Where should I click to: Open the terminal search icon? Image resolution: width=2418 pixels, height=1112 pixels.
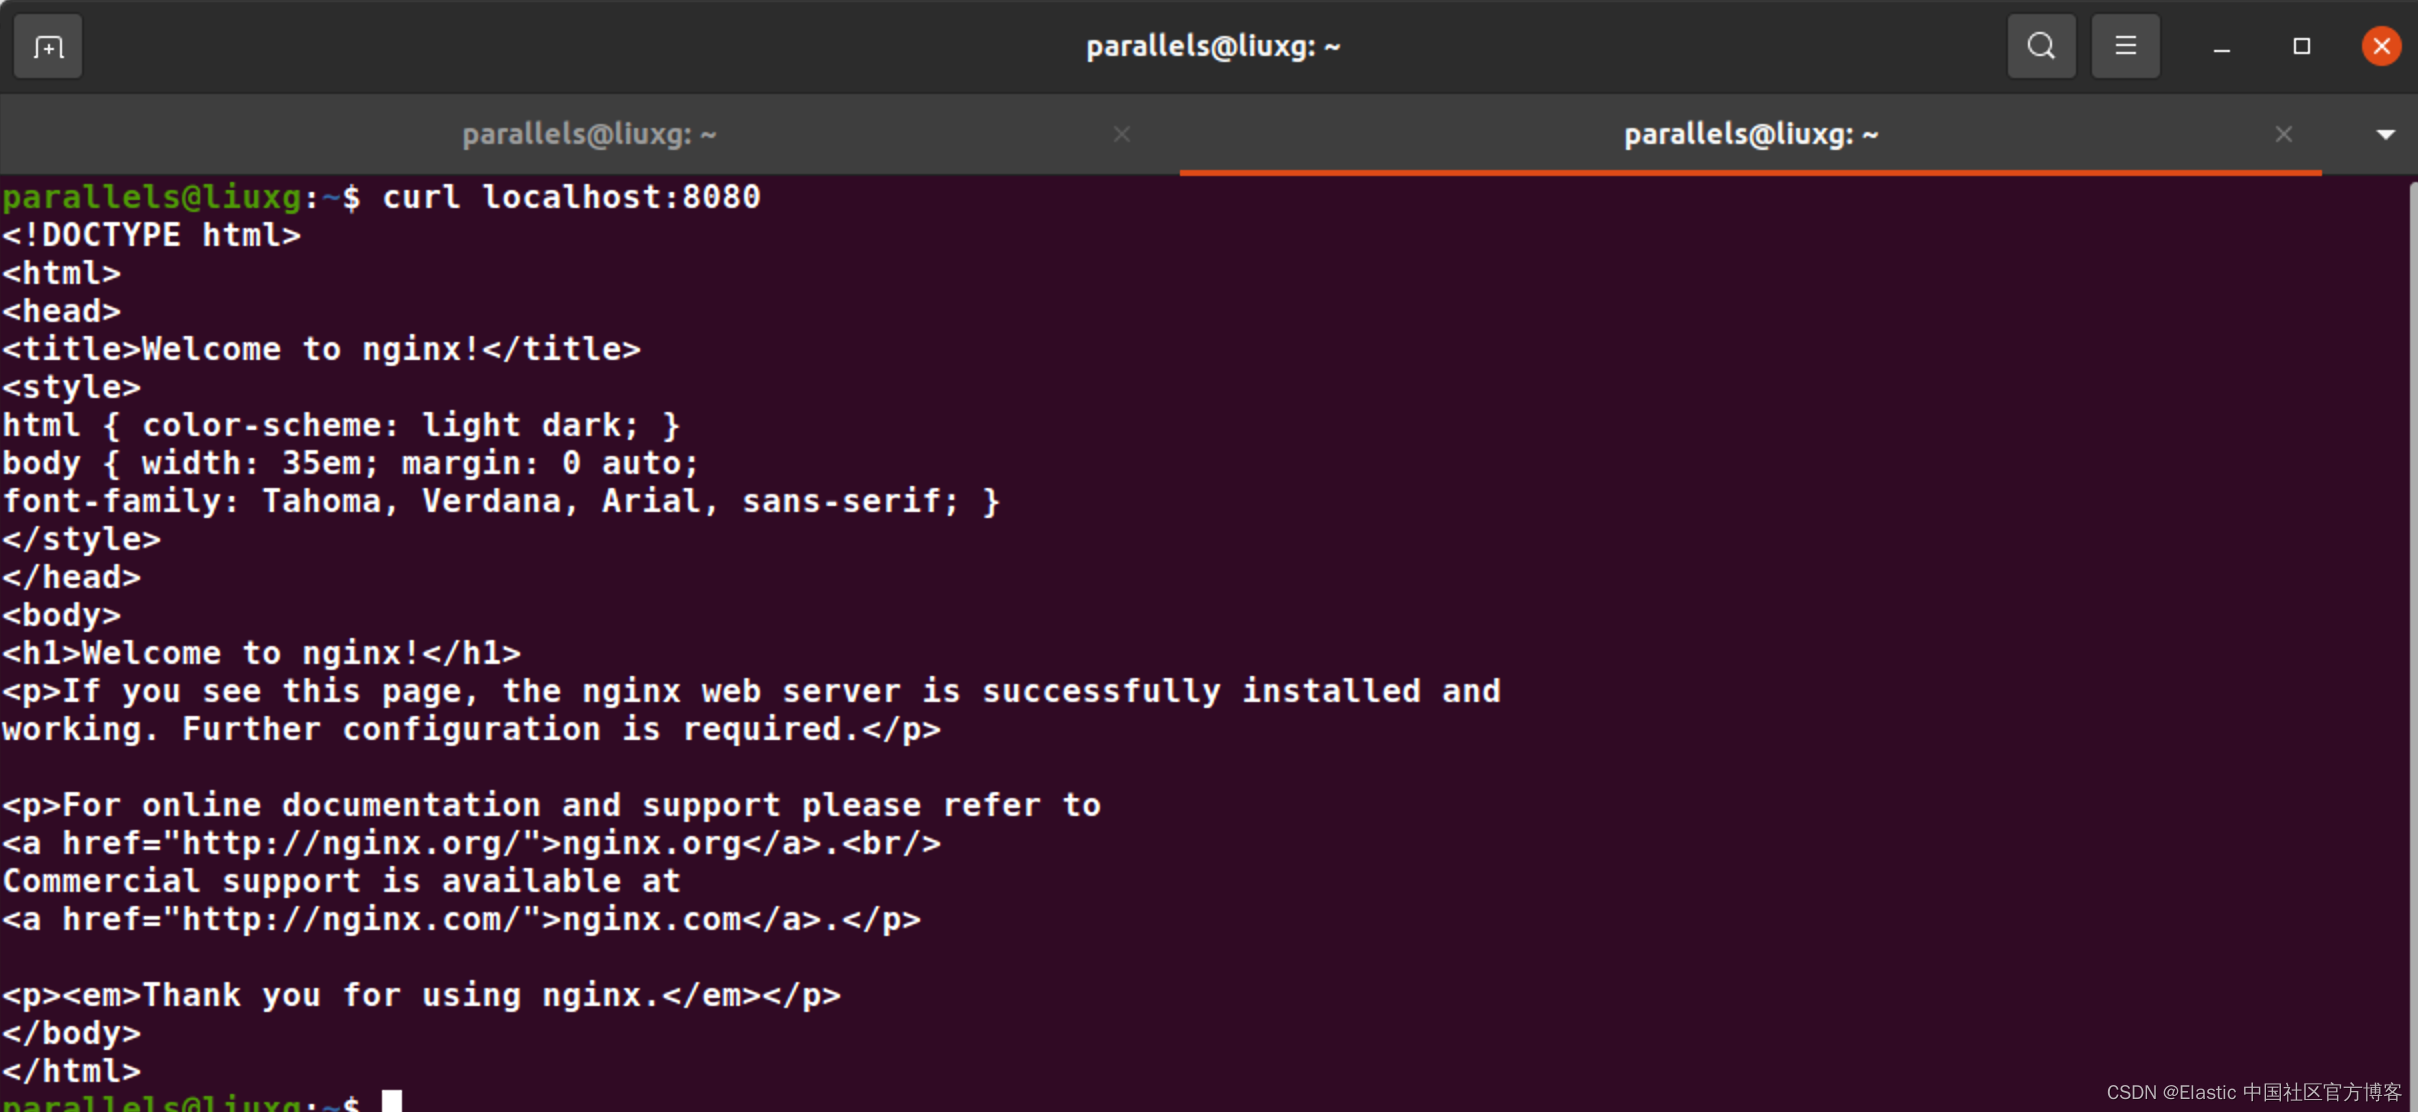pyautogui.click(x=2041, y=46)
